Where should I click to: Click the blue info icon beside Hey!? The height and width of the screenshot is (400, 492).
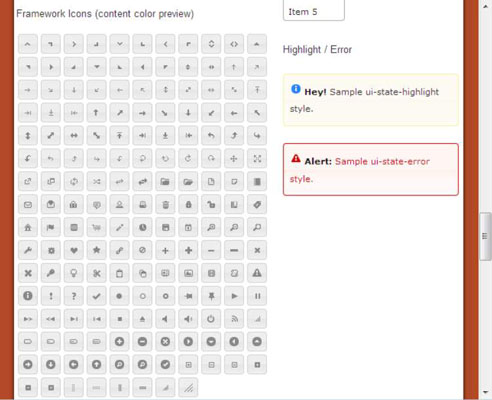296,89
